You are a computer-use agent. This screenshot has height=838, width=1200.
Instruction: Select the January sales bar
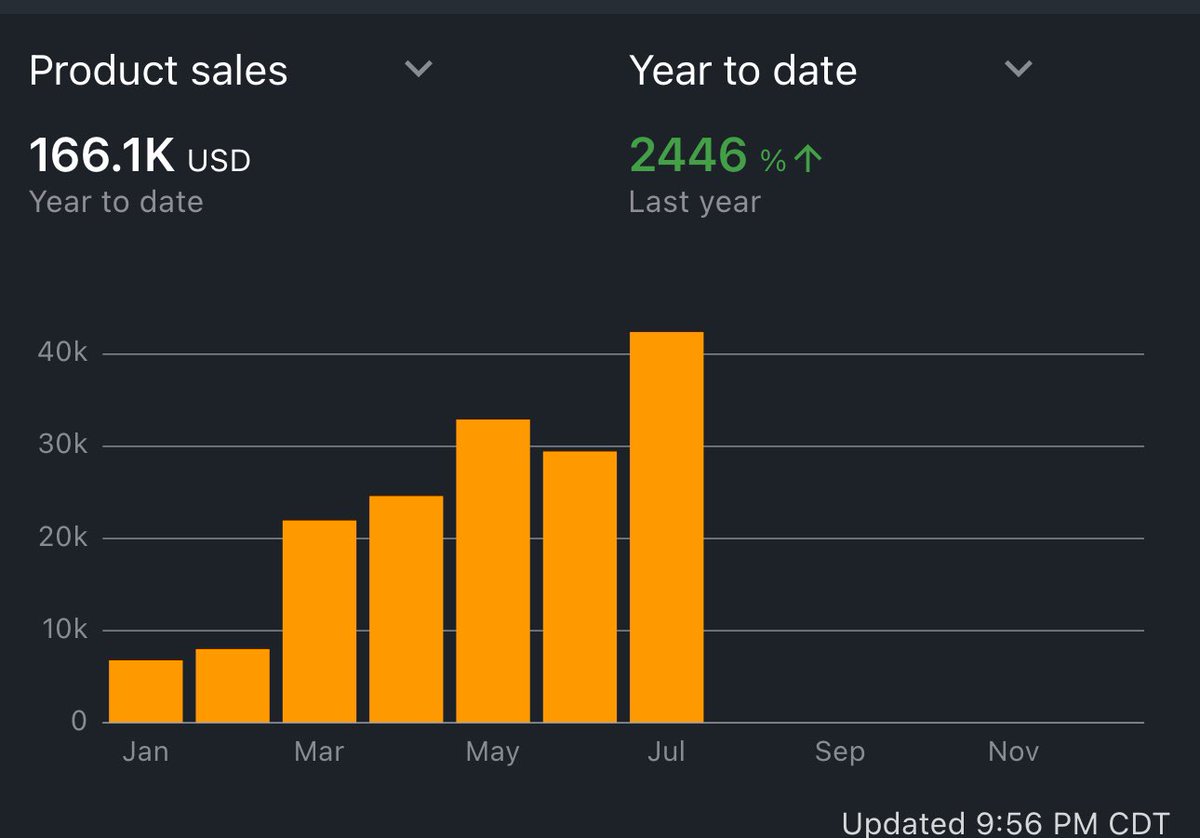coord(145,690)
